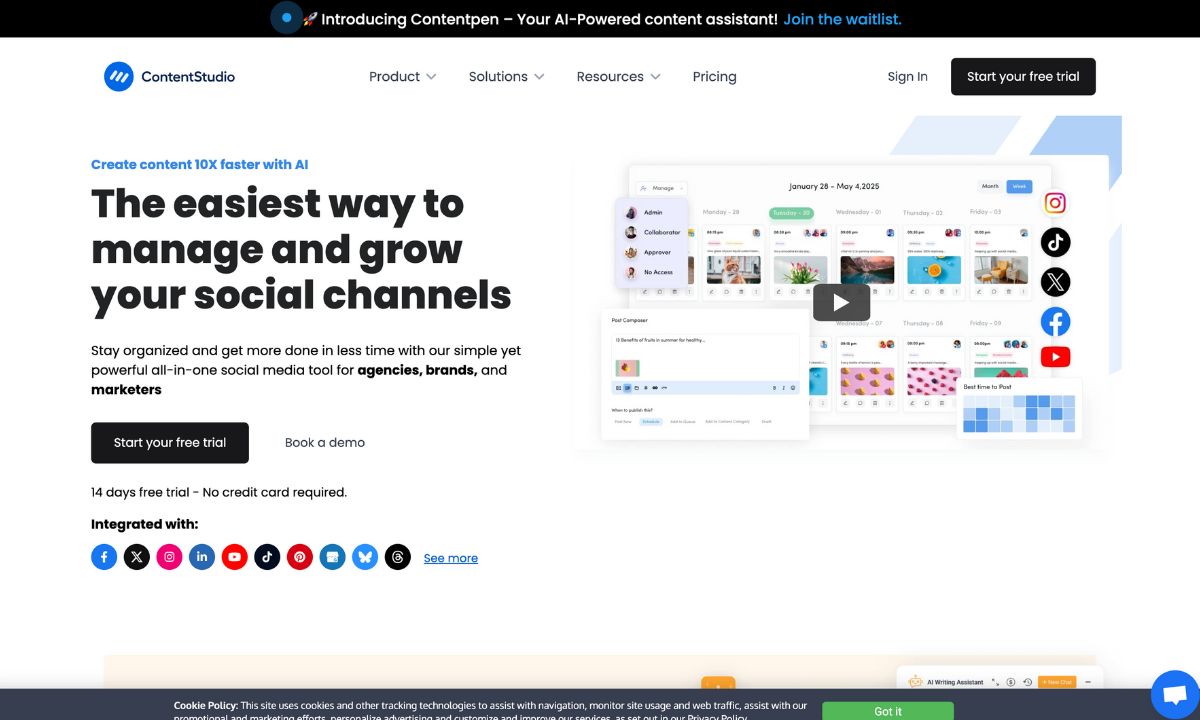Select the Collaborator role in the preview

point(651,232)
